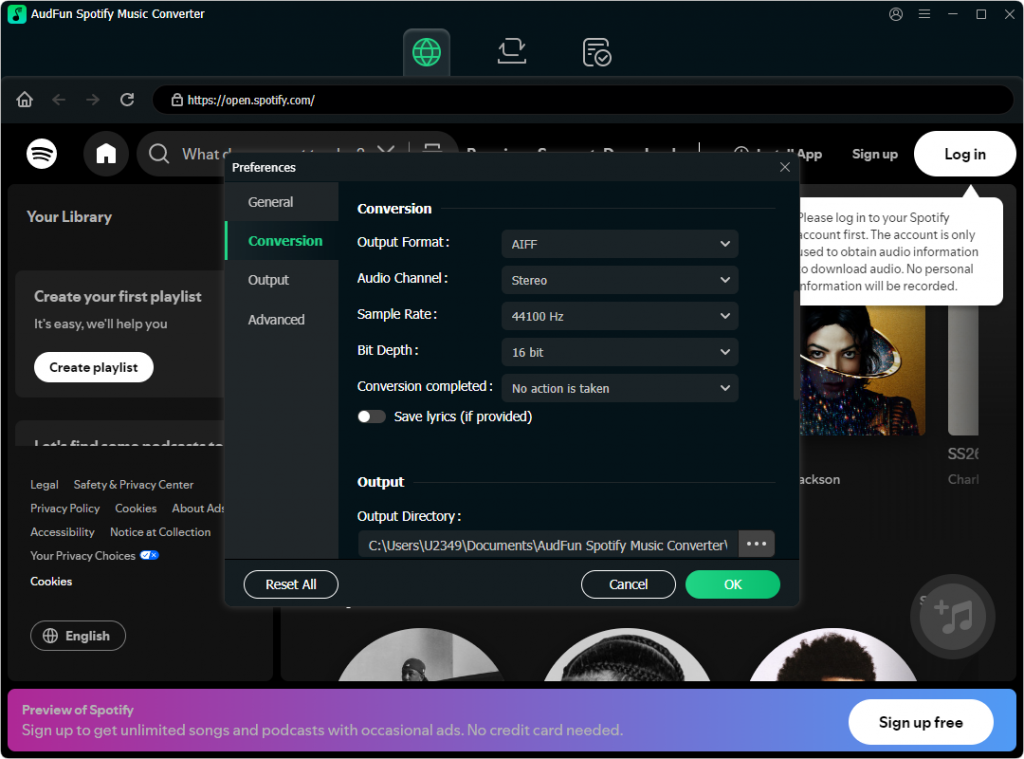Click the Legal footer link
The width and height of the screenshot is (1024, 759).
click(44, 485)
